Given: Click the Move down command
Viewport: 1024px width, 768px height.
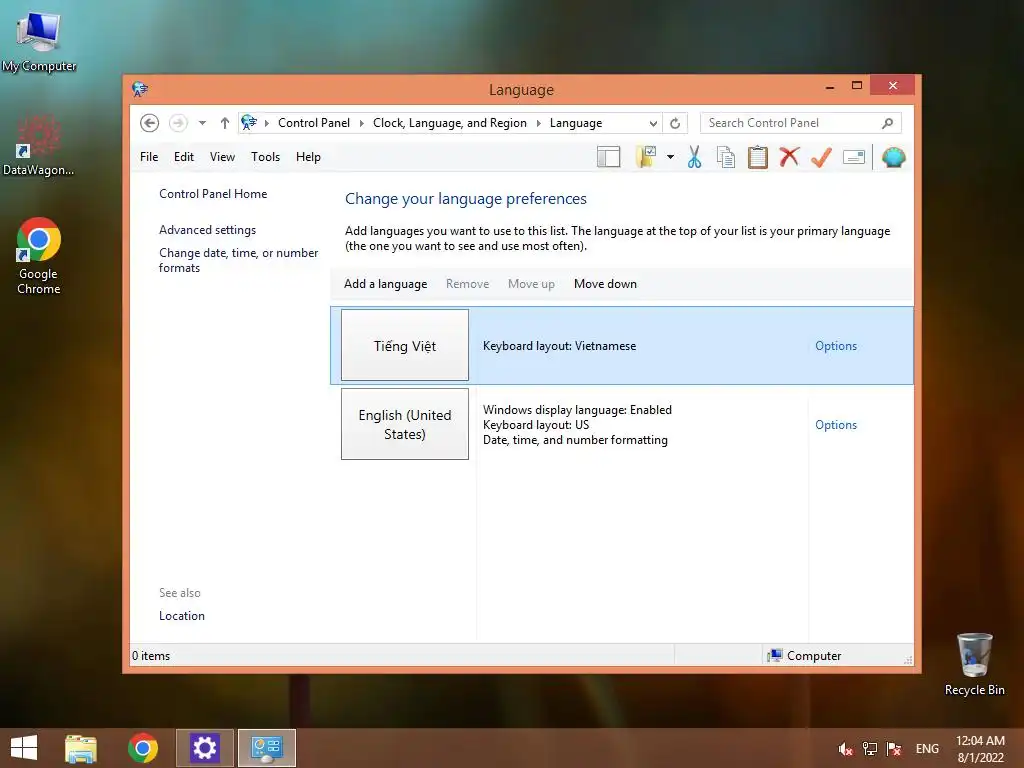Looking at the screenshot, I should pos(605,284).
